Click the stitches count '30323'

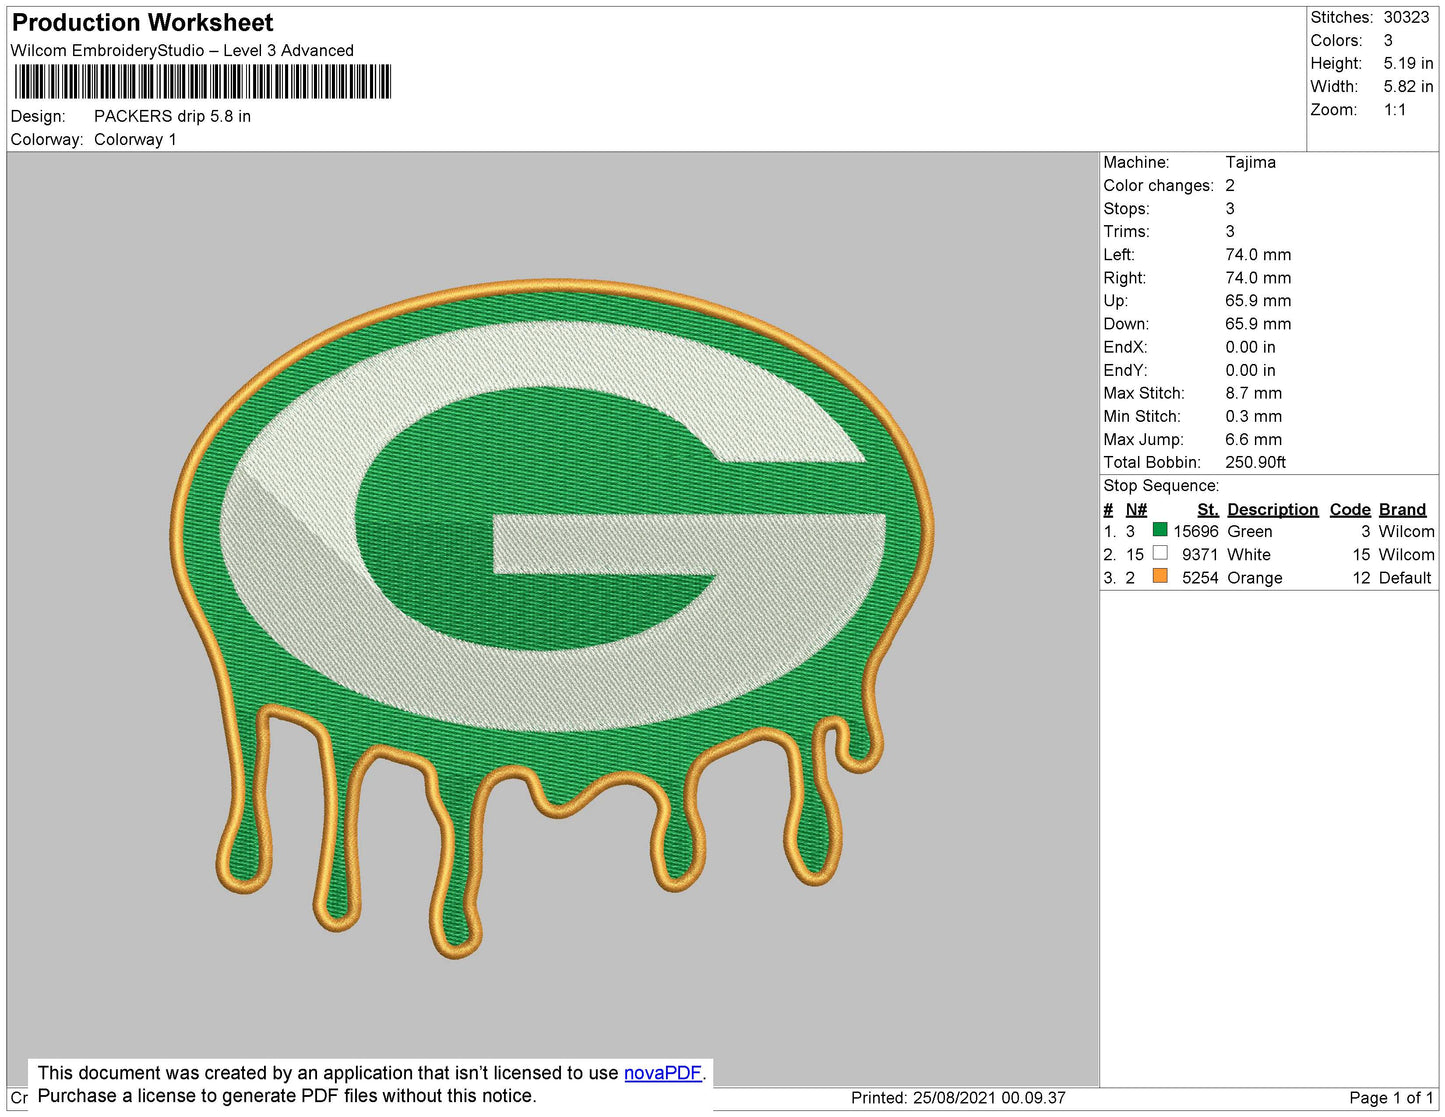[1406, 18]
